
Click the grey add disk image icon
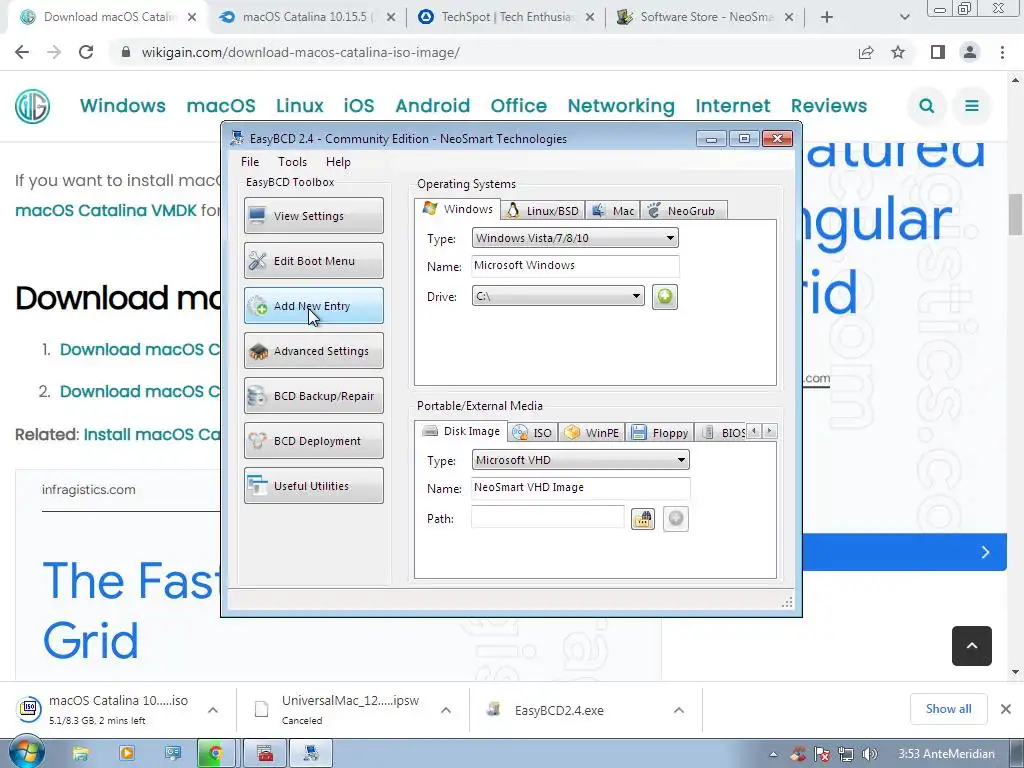[x=675, y=519]
